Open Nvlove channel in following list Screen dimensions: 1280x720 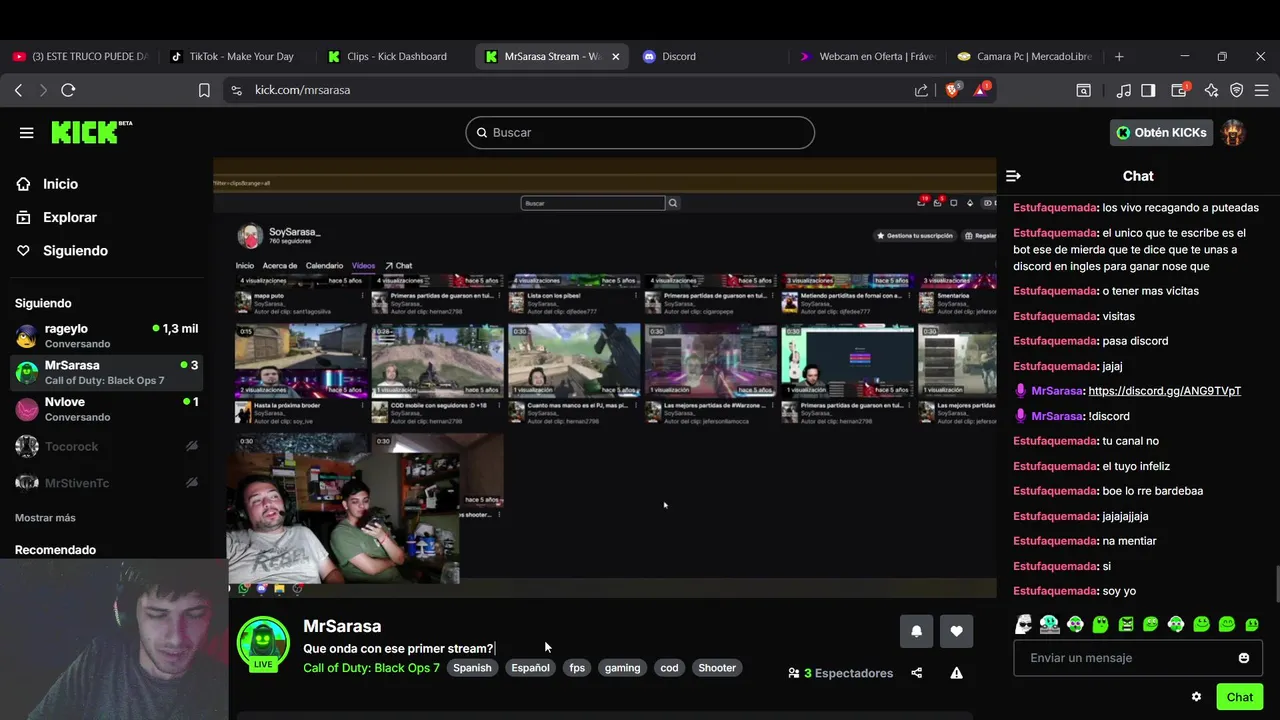pos(107,409)
